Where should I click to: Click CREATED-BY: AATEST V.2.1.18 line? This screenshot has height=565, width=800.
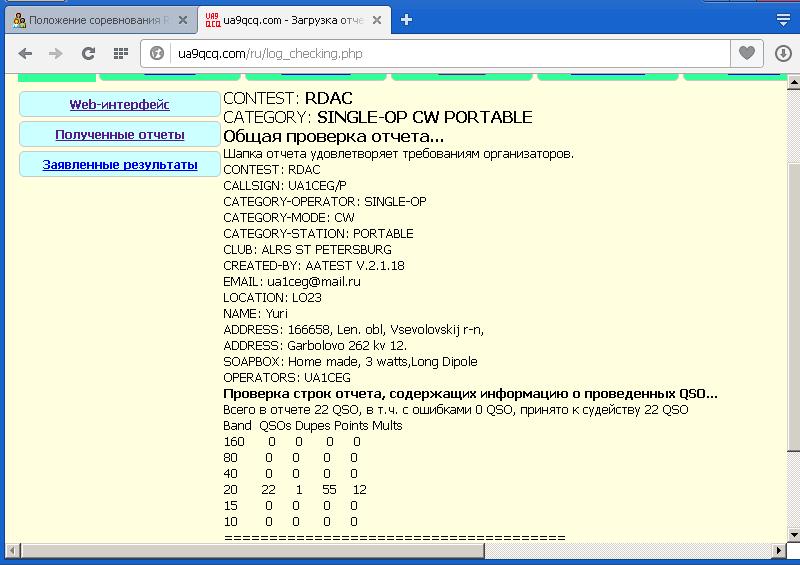[x=314, y=266]
